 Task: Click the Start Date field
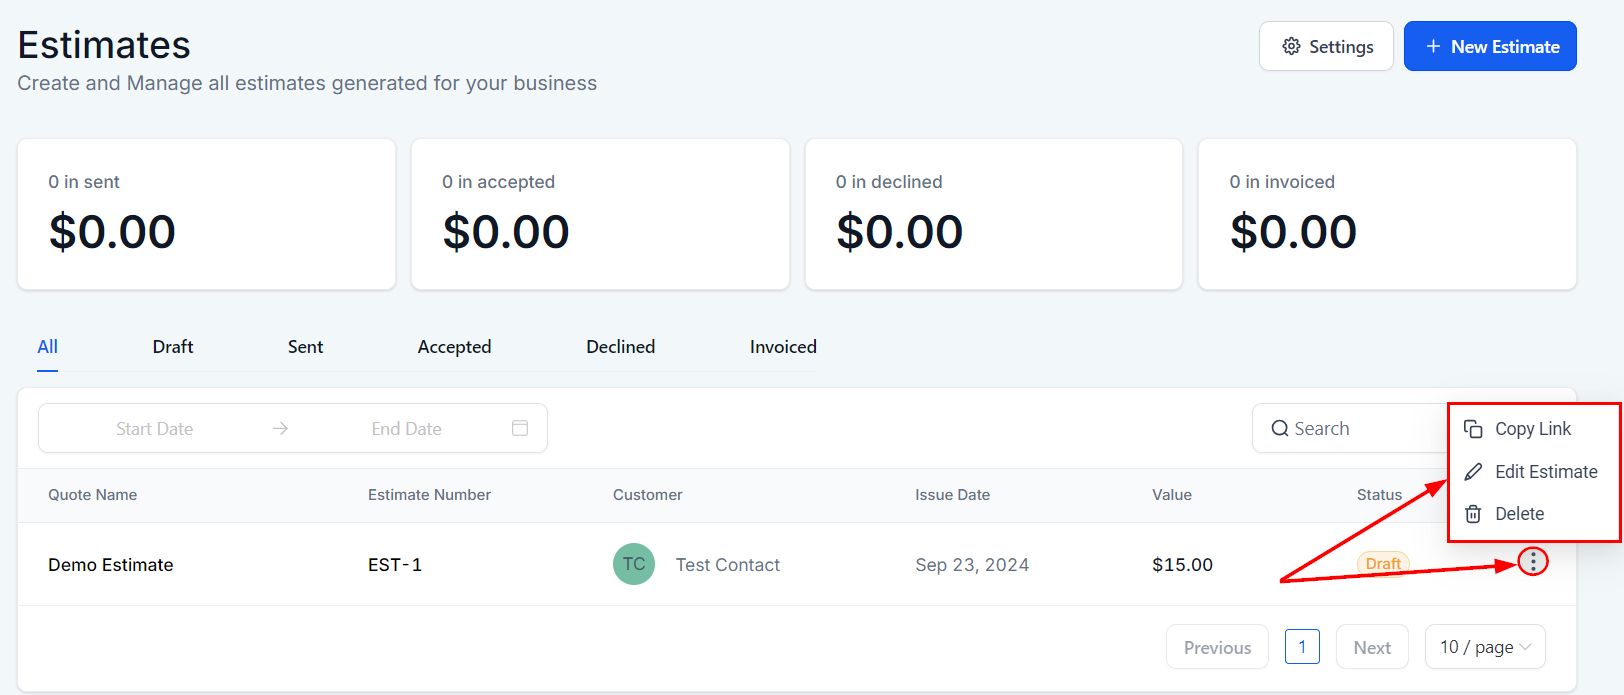click(154, 429)
